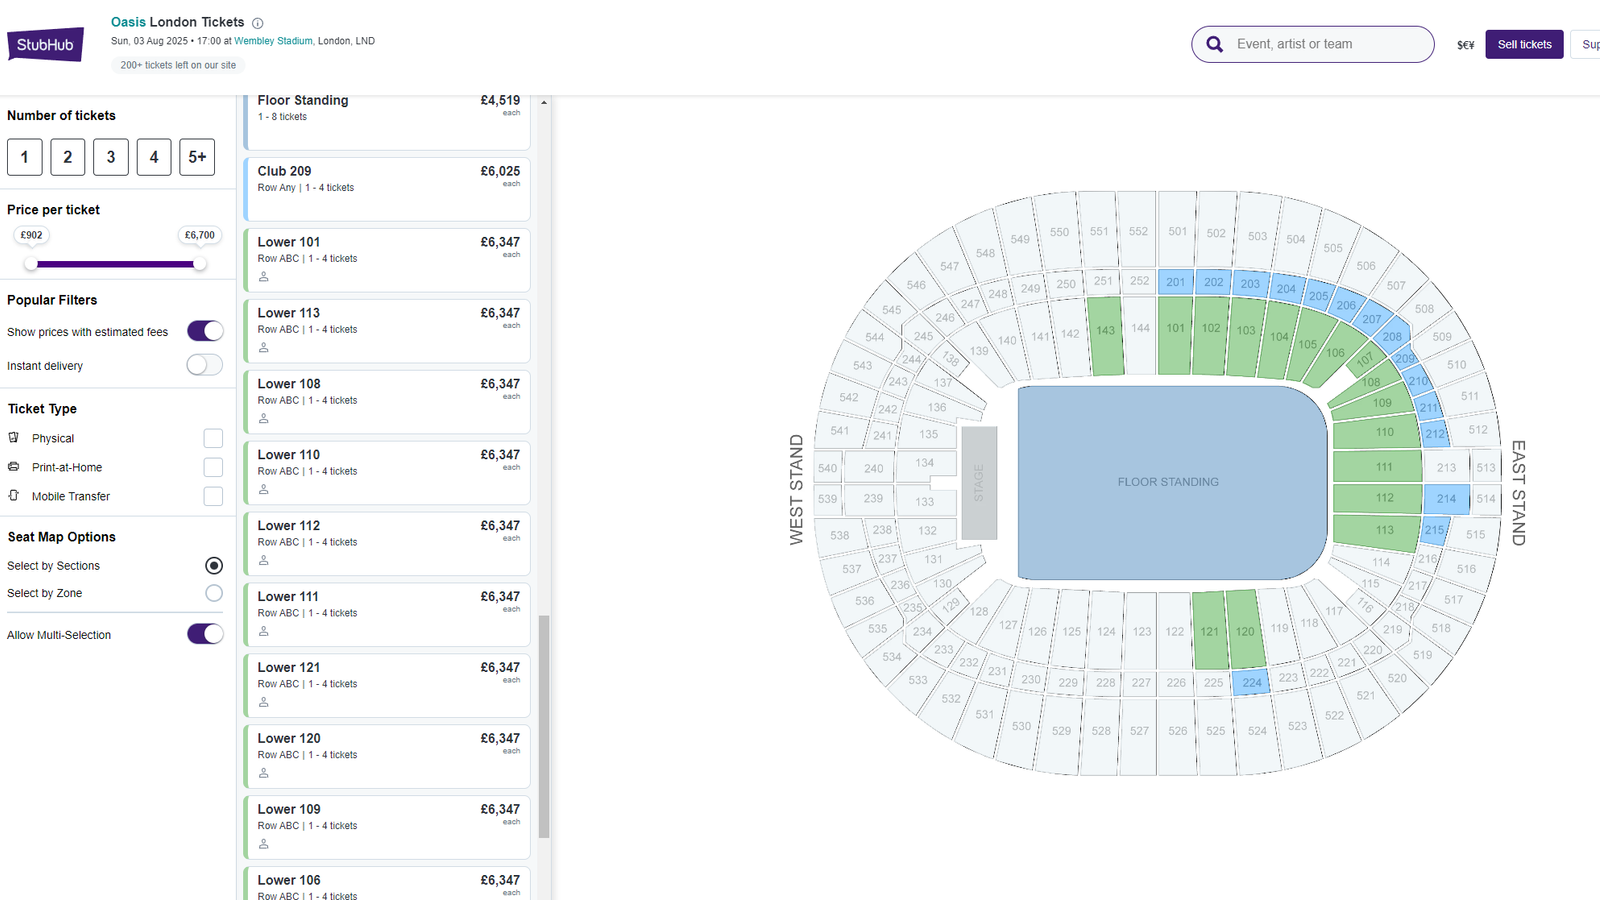
Task: Open the currency selector
Action: 1465,45
